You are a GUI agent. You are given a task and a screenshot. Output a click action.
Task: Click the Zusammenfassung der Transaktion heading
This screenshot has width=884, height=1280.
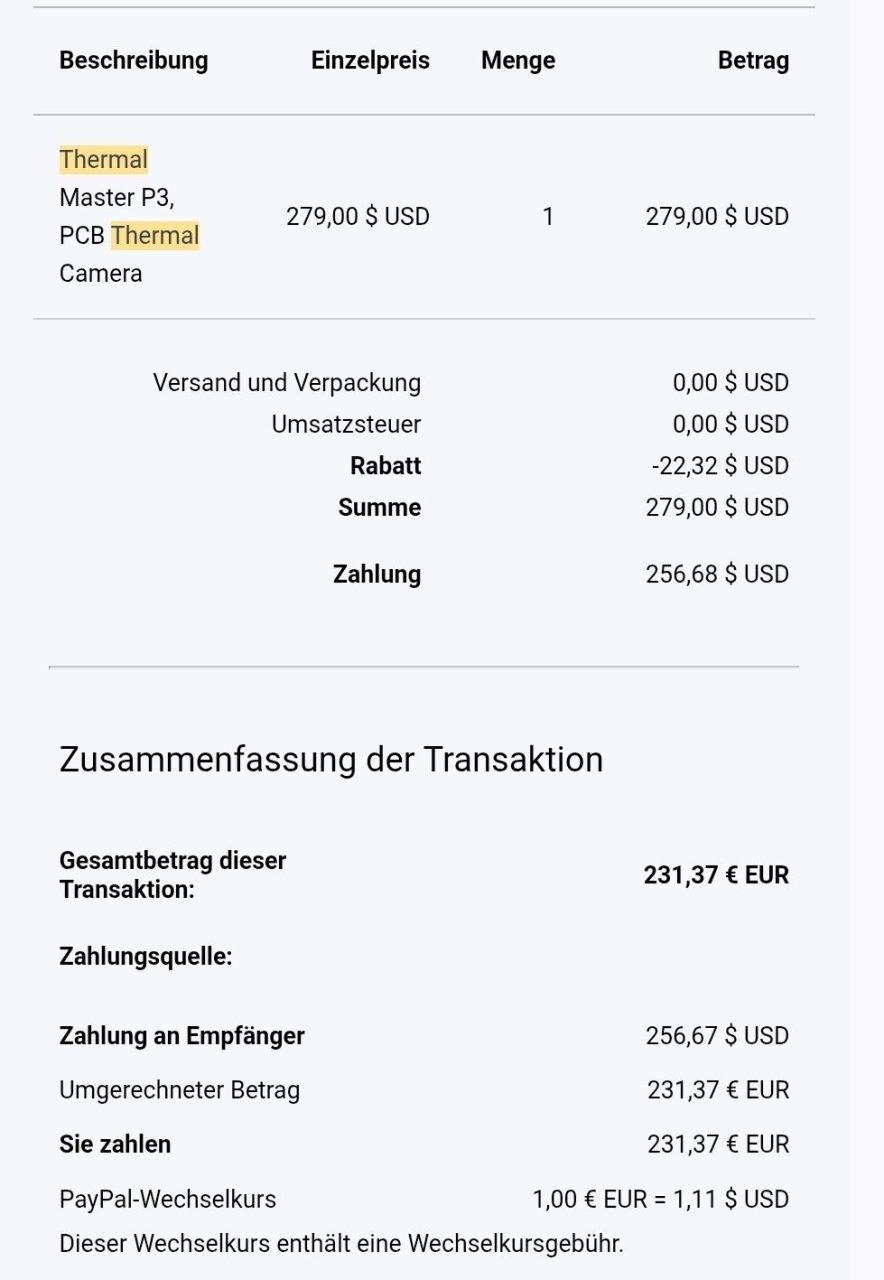[331, 759]
